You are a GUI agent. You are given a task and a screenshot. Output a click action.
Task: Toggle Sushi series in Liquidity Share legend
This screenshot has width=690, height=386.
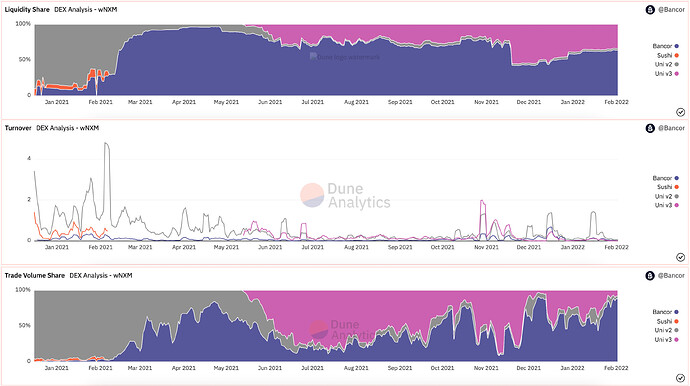668,55
